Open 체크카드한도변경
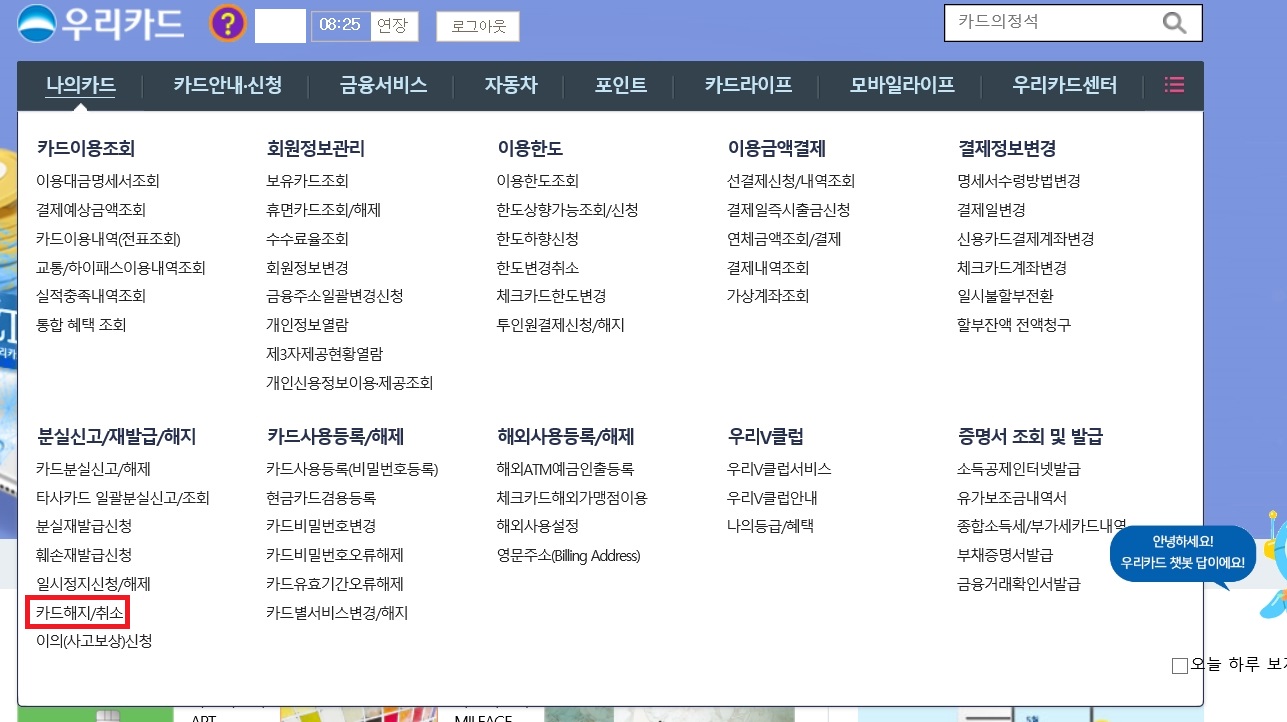The height and width of the screenshot is (722, 1287). pyautogui.click(x=551, y=296)
